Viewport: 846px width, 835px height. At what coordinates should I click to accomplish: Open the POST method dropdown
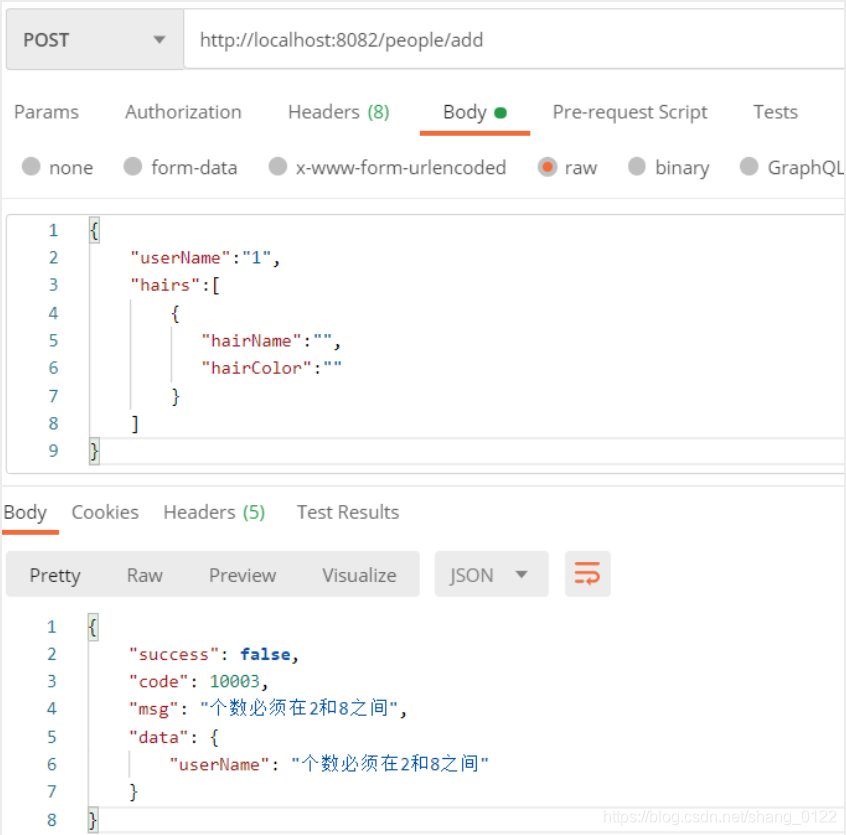(94, 39)
